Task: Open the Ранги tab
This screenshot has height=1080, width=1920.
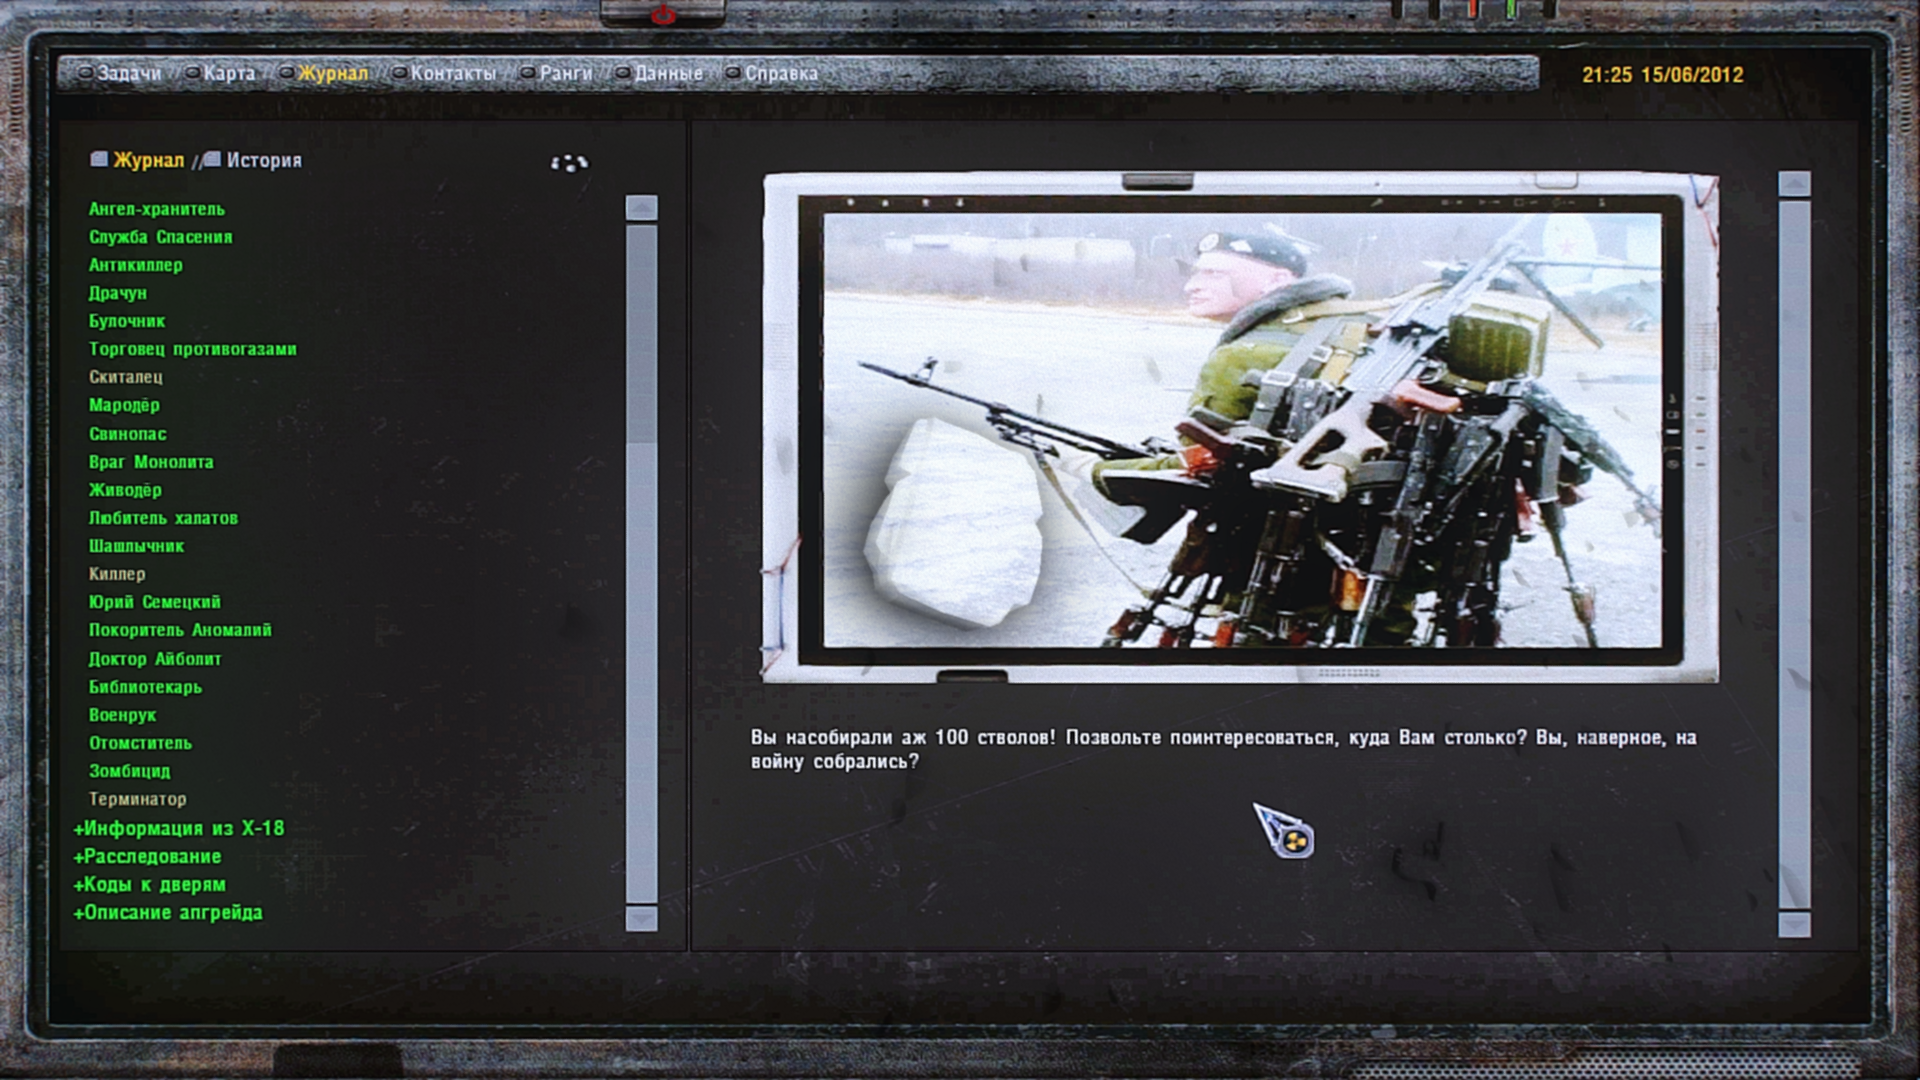Action: click(565, 73)
